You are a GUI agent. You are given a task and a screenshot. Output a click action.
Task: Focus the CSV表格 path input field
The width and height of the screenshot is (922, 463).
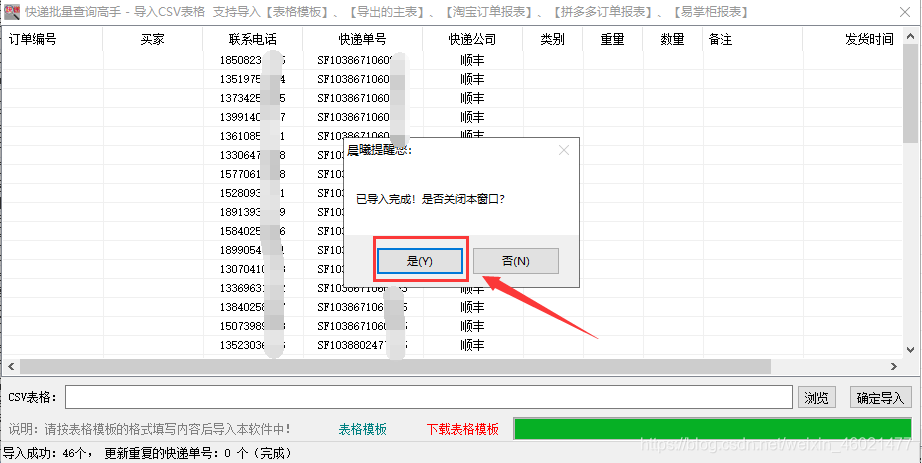click(429, 397)
